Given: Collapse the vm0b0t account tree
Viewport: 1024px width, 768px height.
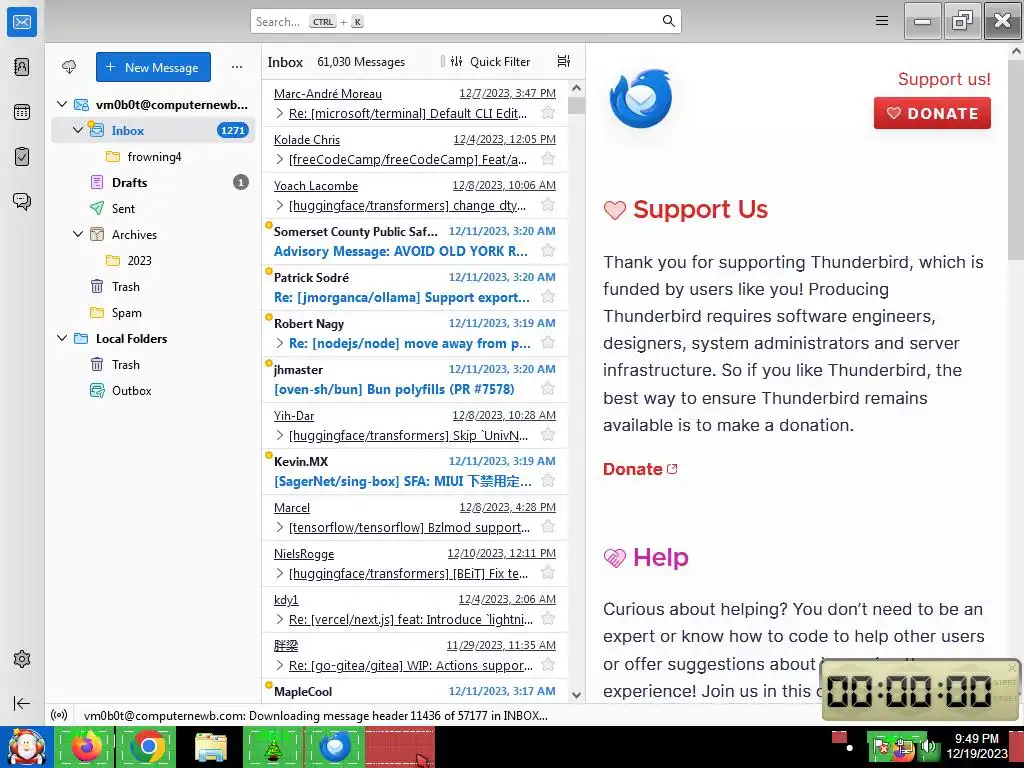Looking at the screenshot, I should pyautogui.click(x=62, y=104).
